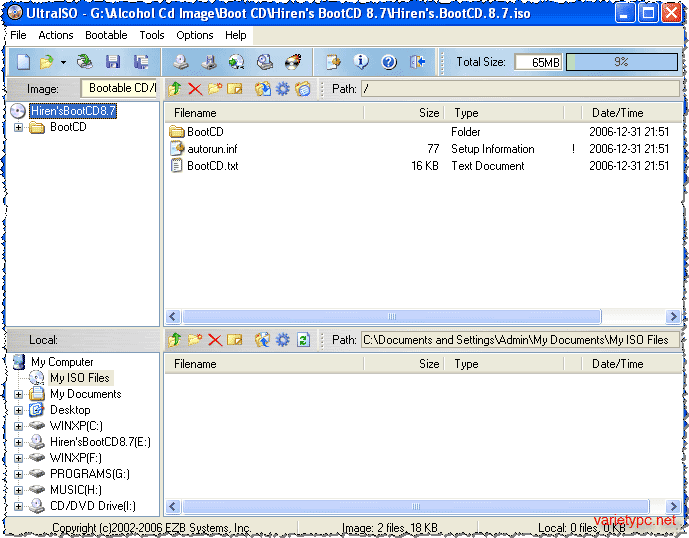The image size is (689, 538).
Task: Select Hiren'sBootCD8.7 root in image tree
Action: pyautogui.click(x=73, y=111)
